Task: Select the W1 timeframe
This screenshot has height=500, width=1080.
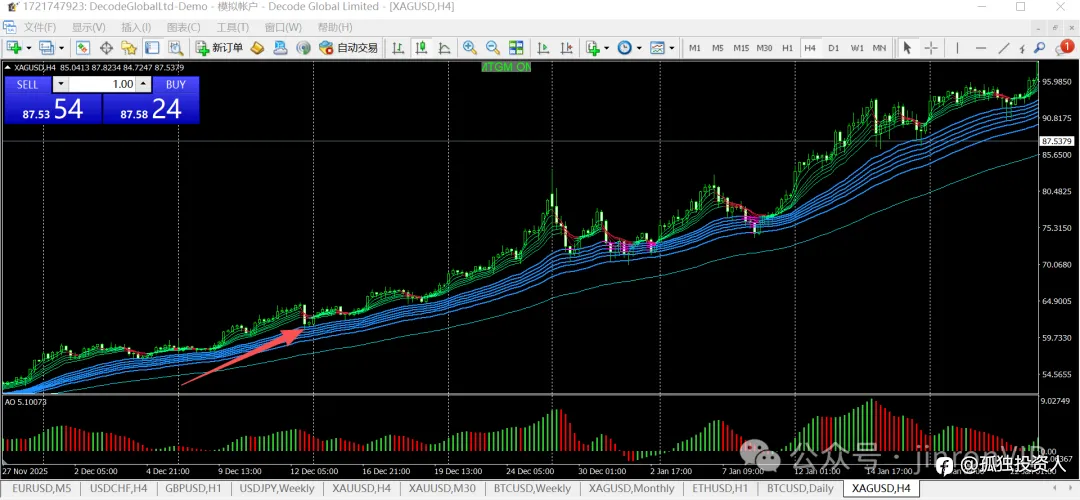Action: 857,48
